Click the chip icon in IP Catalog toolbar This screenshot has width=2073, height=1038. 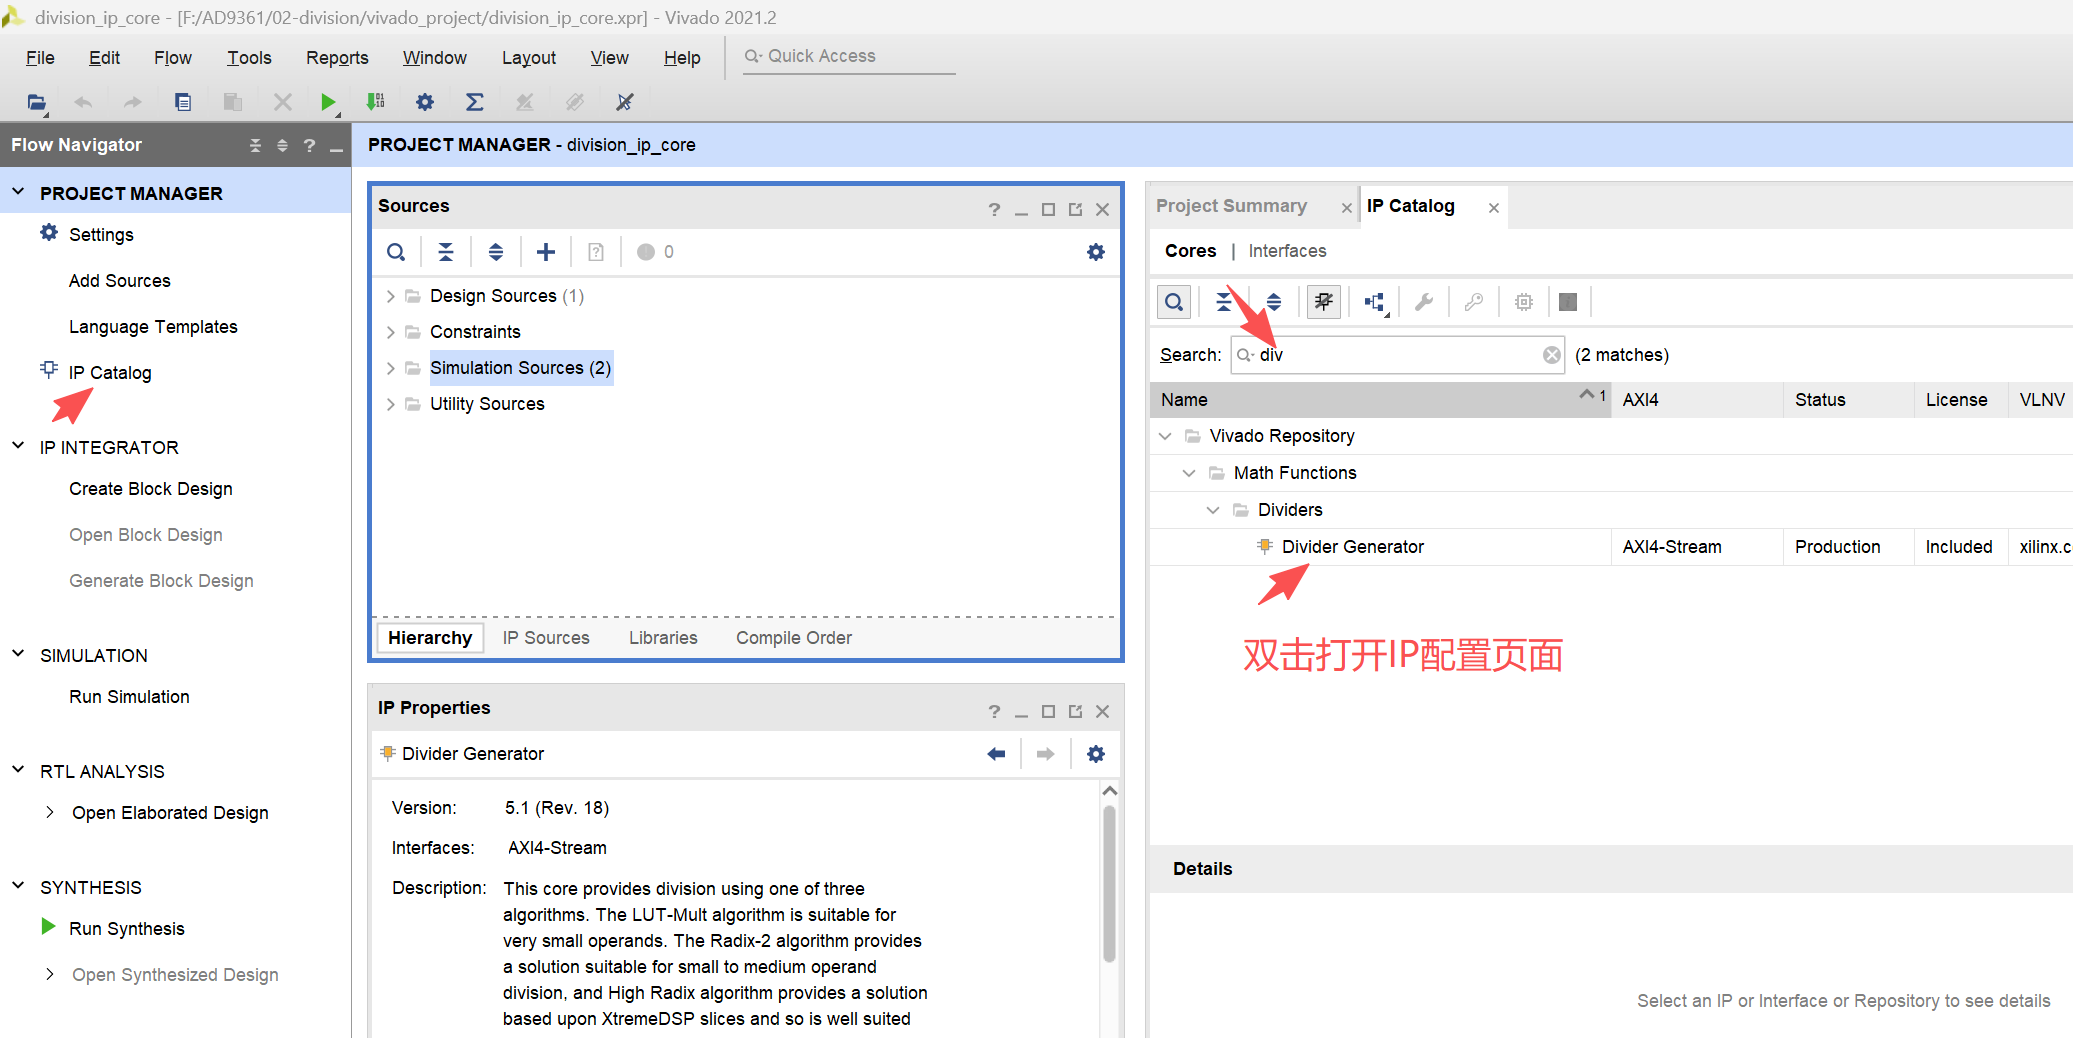[1524, 302]
